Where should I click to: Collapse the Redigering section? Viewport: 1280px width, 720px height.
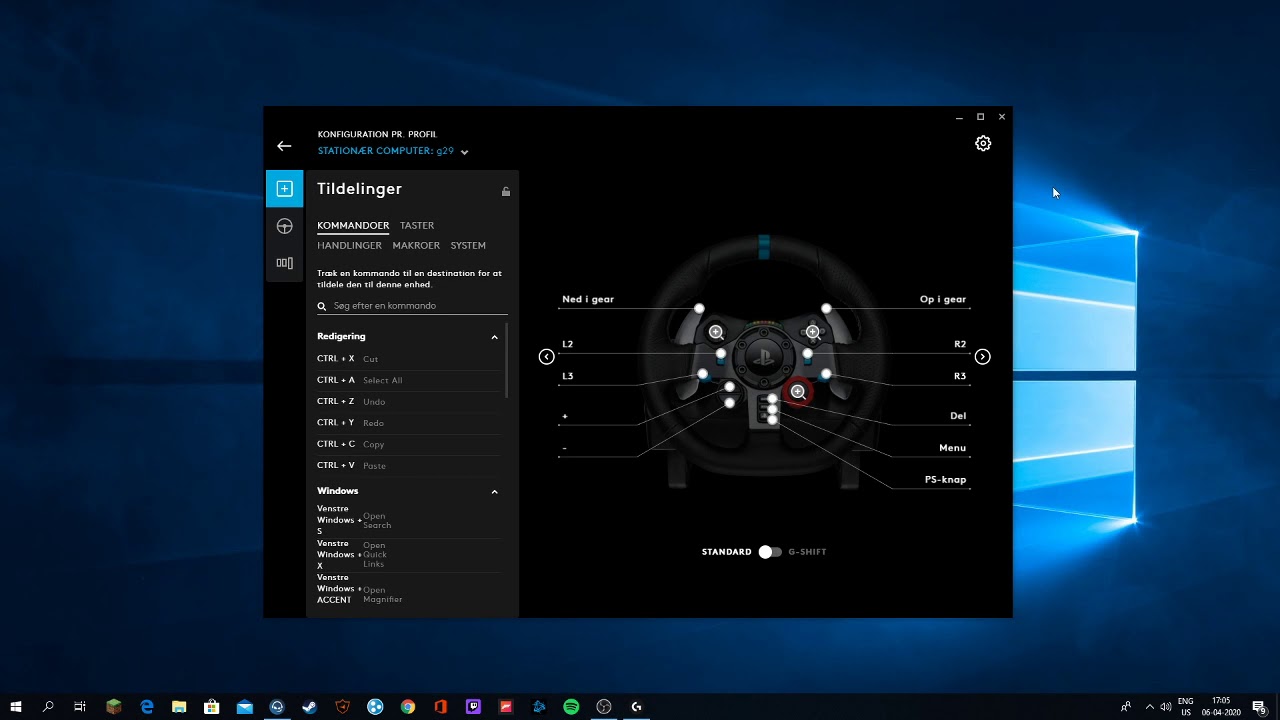pyautogui.click(x=494, y=337)
